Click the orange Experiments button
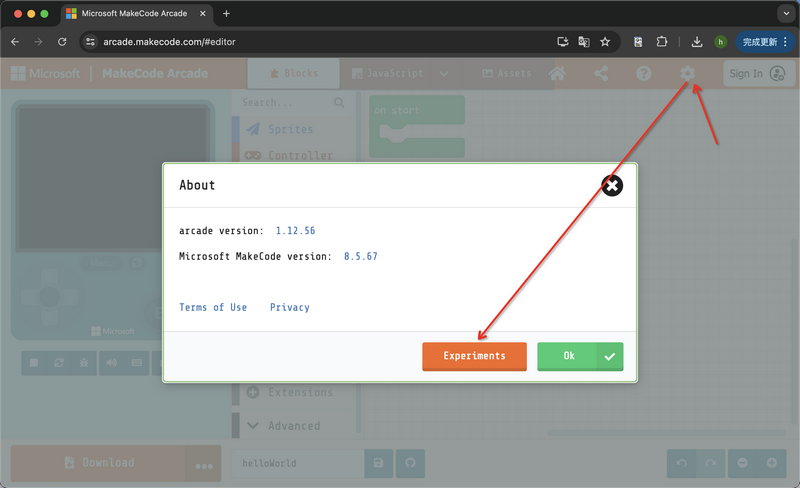This screenshot has width=800, height=488. coord(474,356)
